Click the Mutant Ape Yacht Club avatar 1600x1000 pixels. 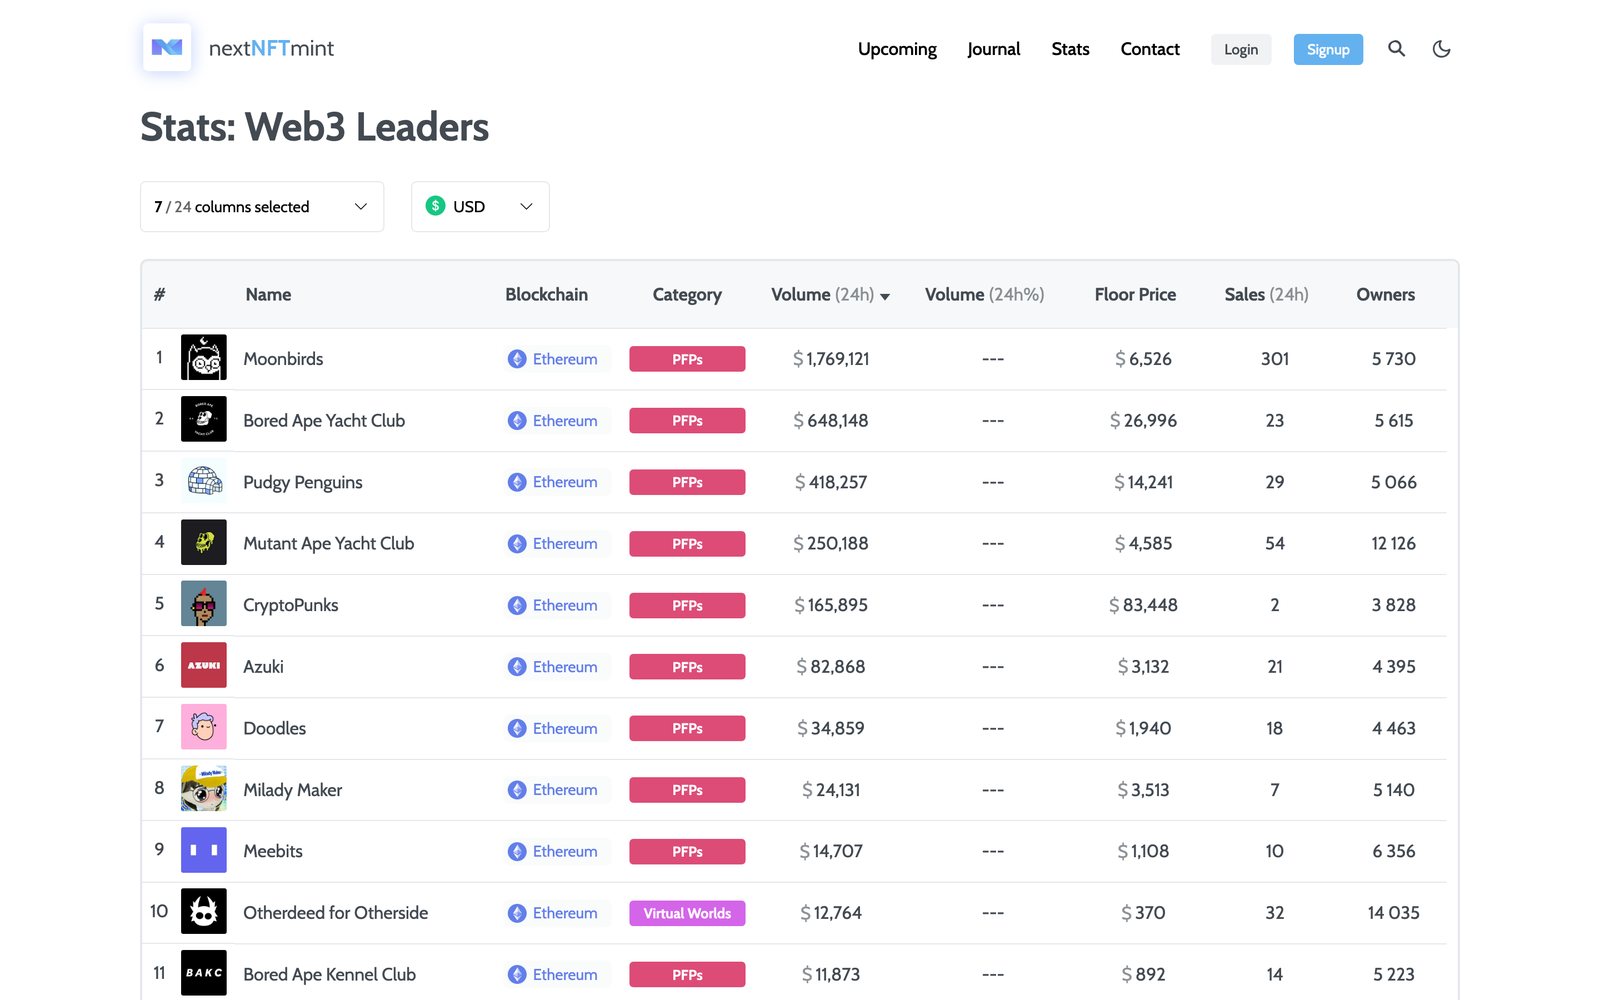[204, 543]
